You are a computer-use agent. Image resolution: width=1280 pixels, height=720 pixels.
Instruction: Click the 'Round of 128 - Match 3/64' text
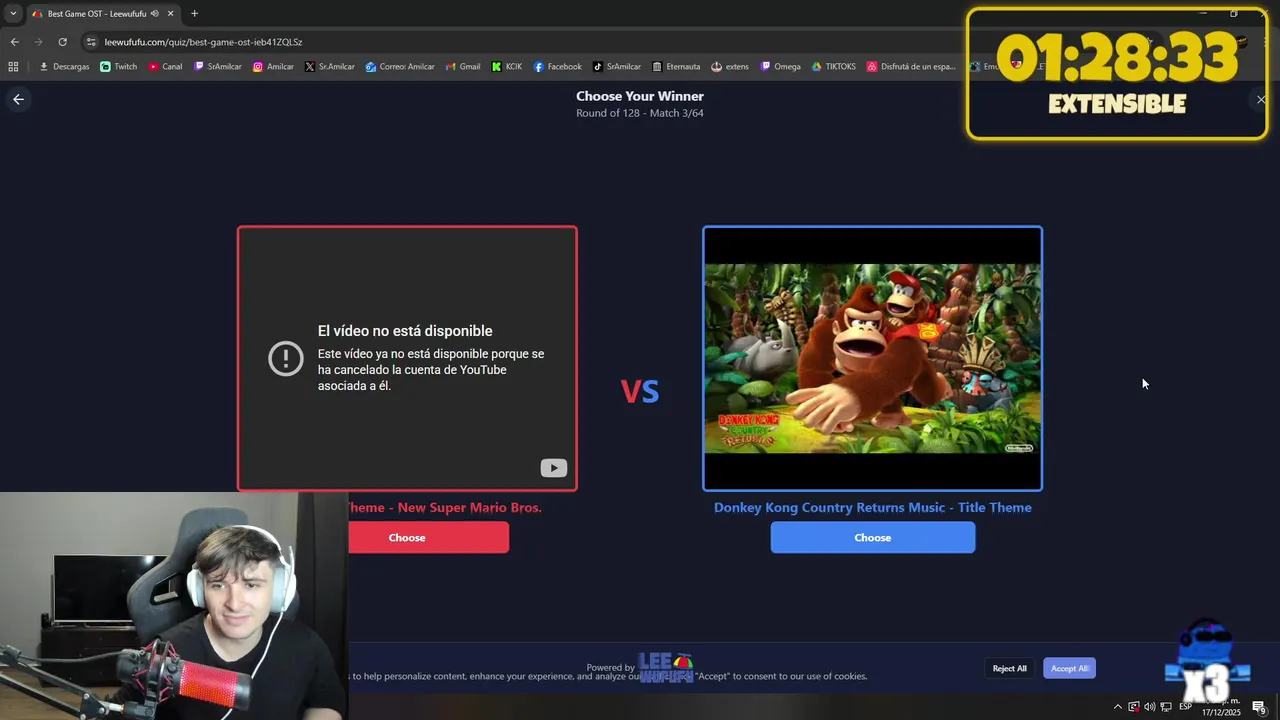pyautogui.click(x=640, y=113)
